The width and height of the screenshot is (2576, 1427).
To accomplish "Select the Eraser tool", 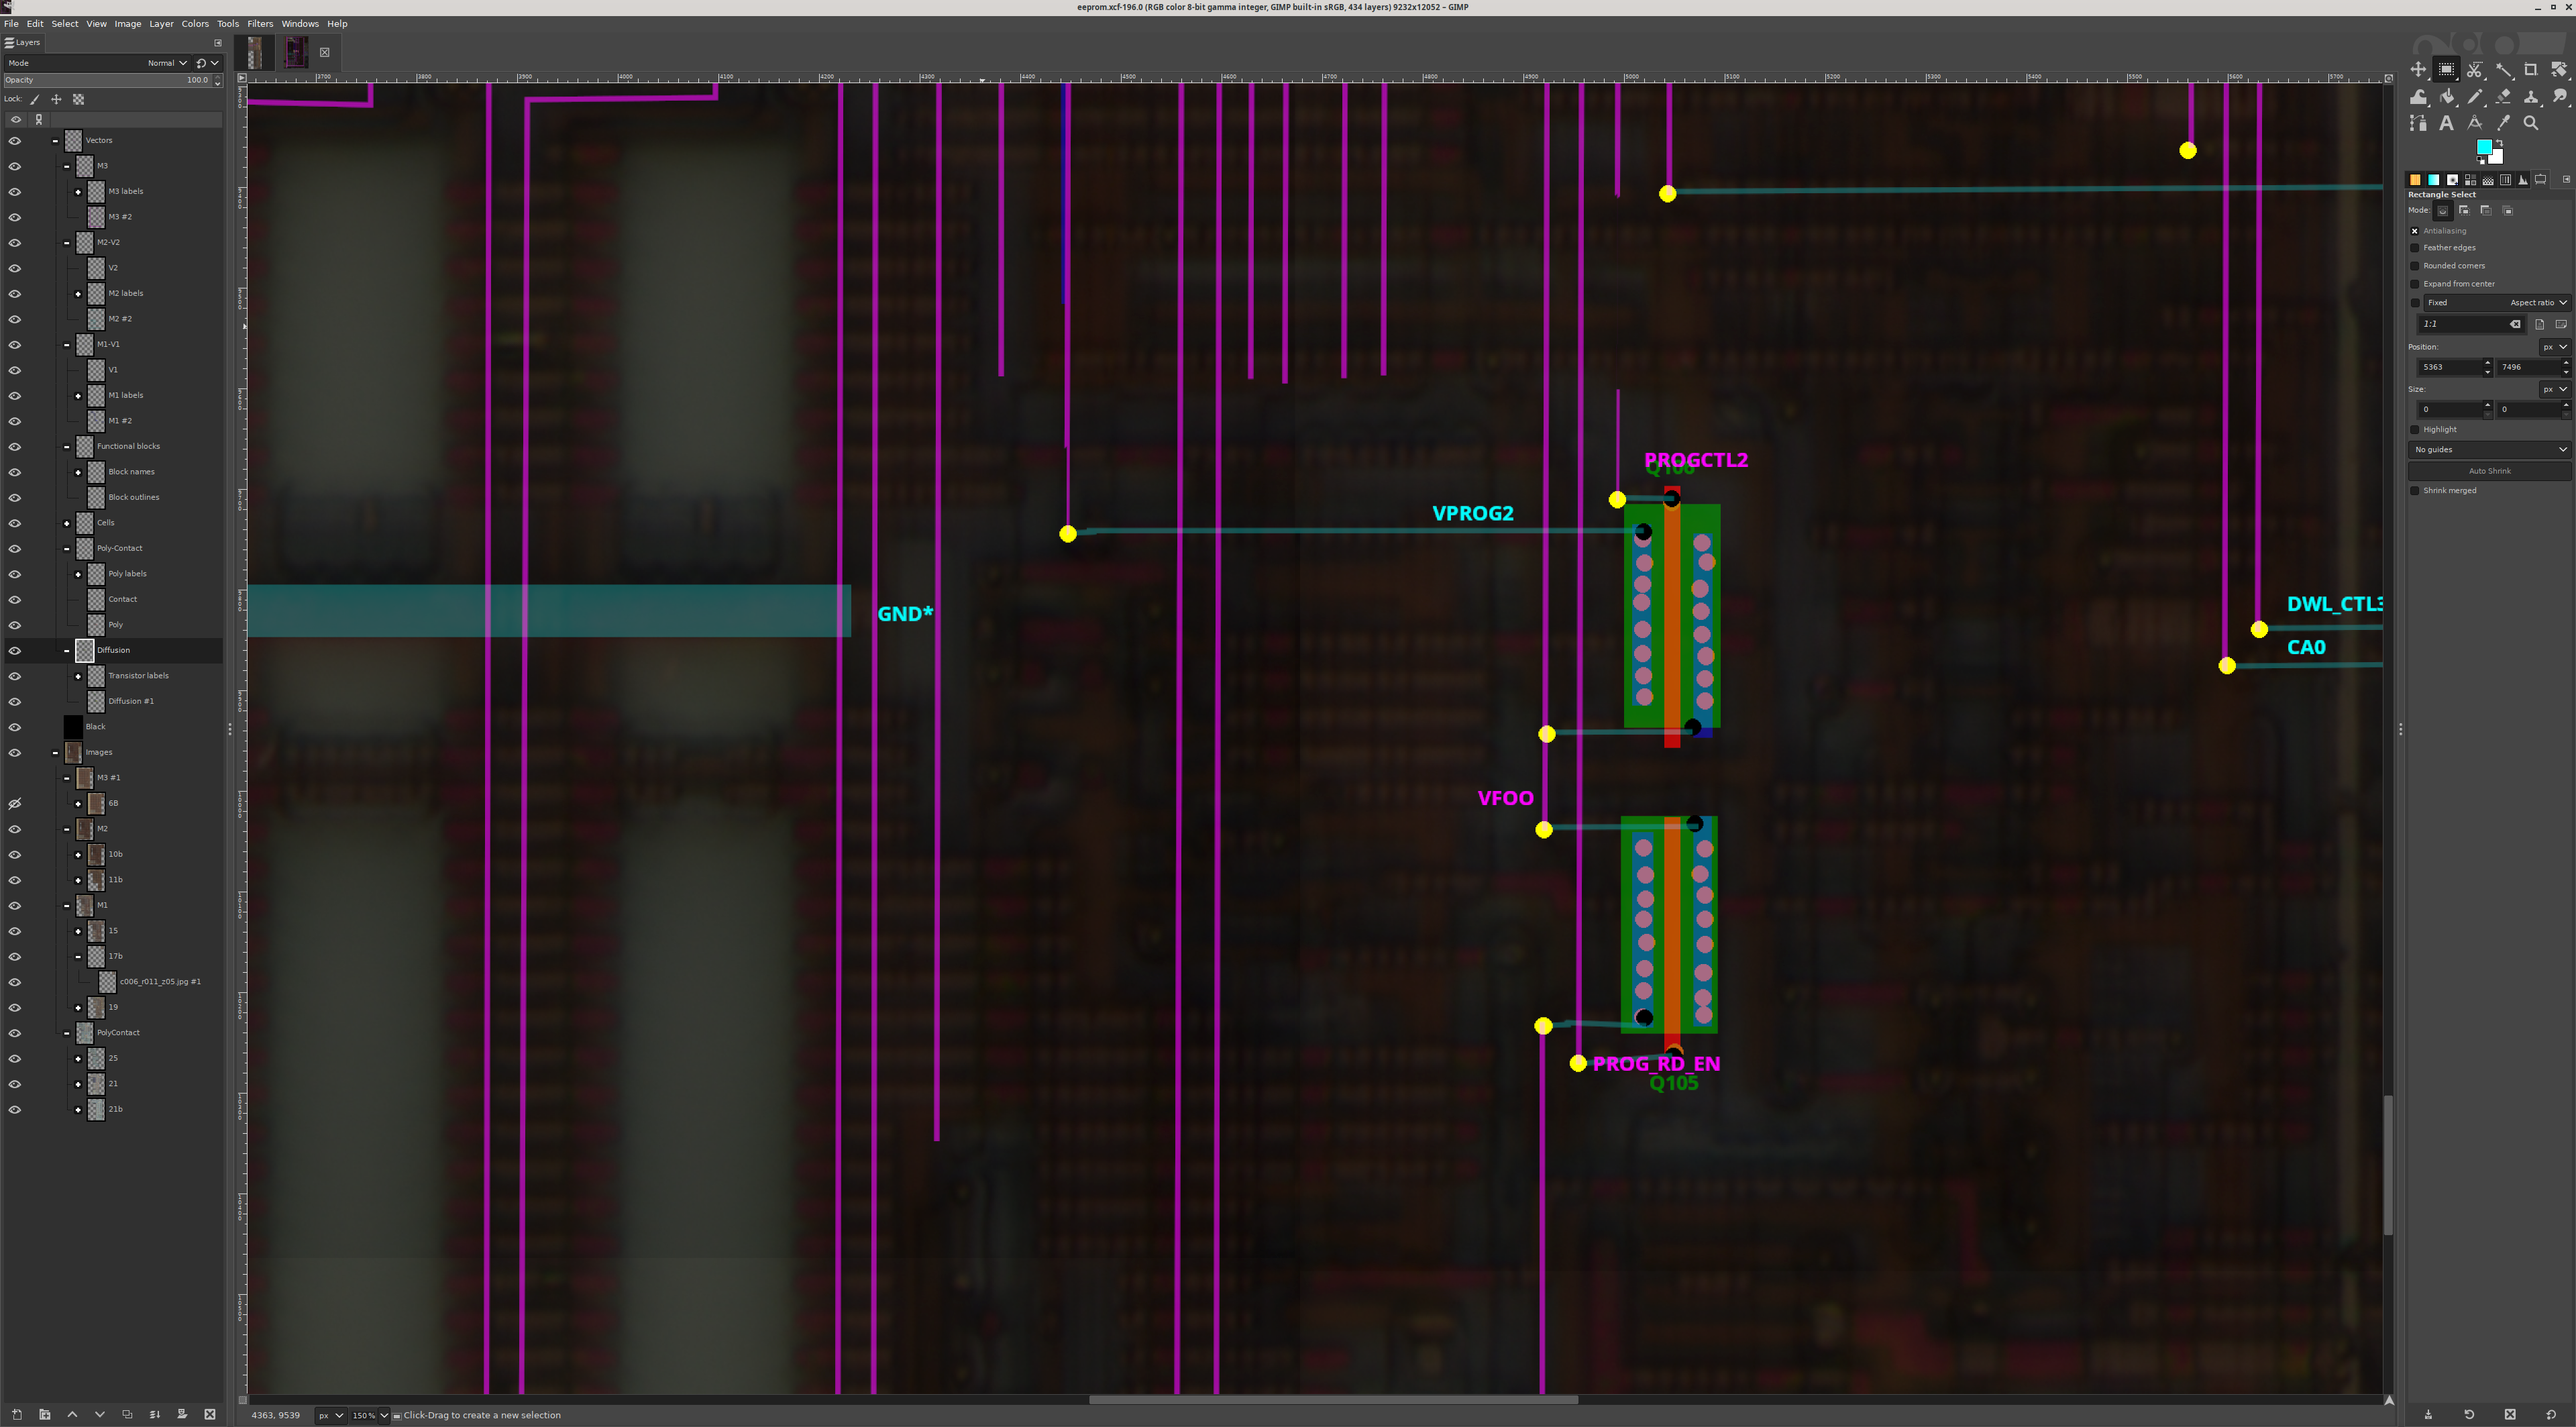I will point(2503,97).
